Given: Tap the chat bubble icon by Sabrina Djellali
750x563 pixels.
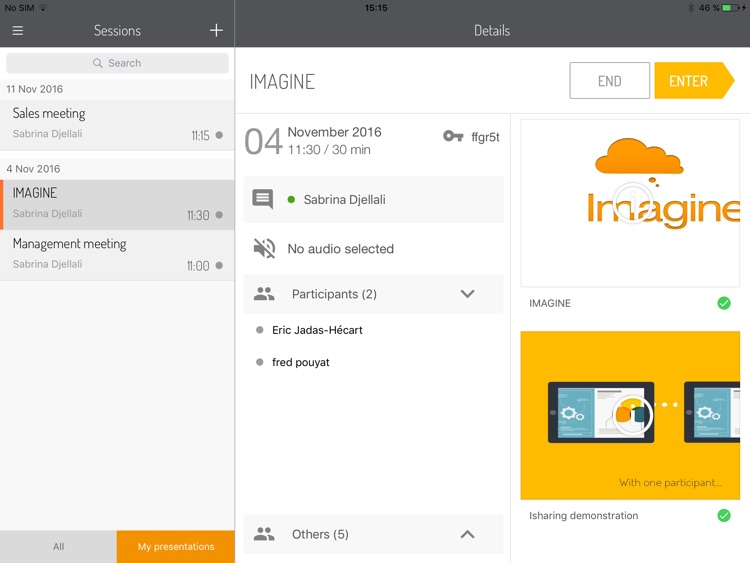Looking at the screenshot, I should pyautogui.click(x=263, y=199).
